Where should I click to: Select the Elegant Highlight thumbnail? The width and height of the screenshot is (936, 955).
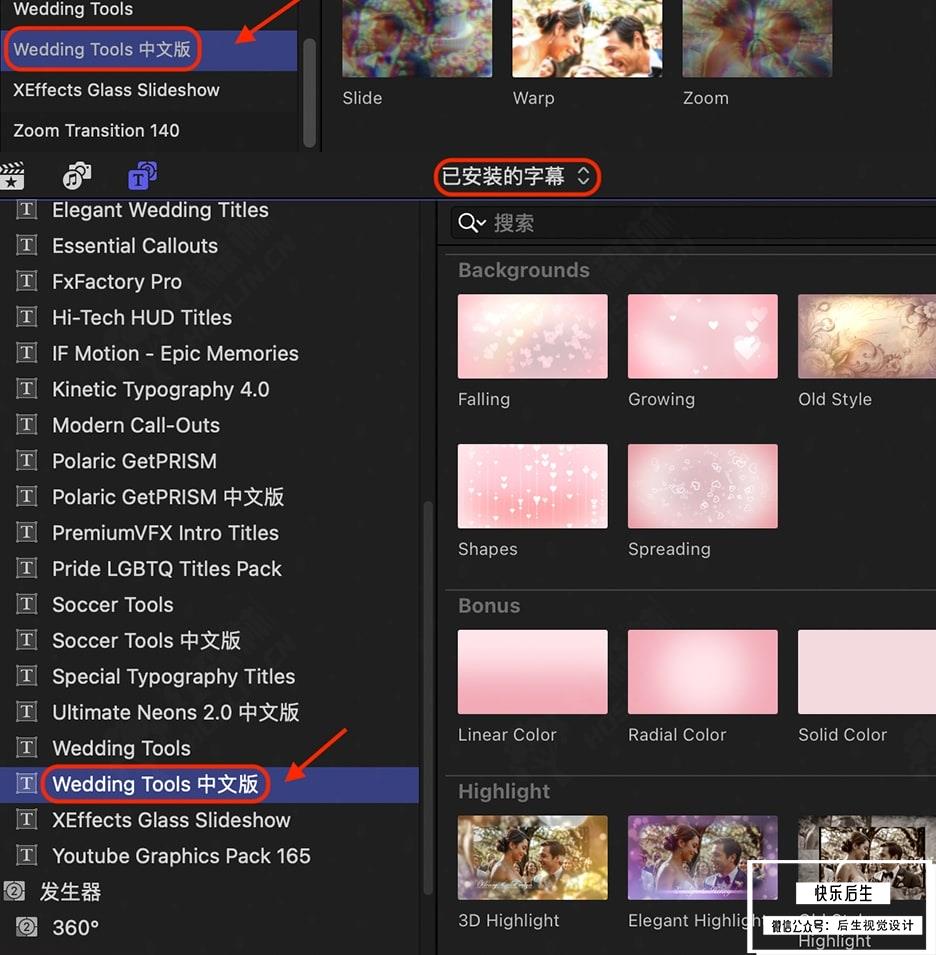point(703,858)
